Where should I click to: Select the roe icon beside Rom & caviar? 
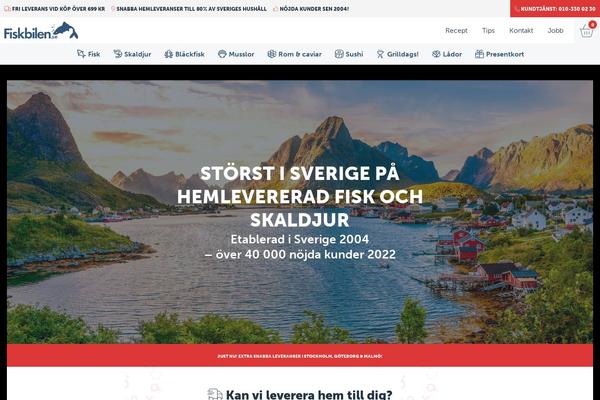click(272, 54)
